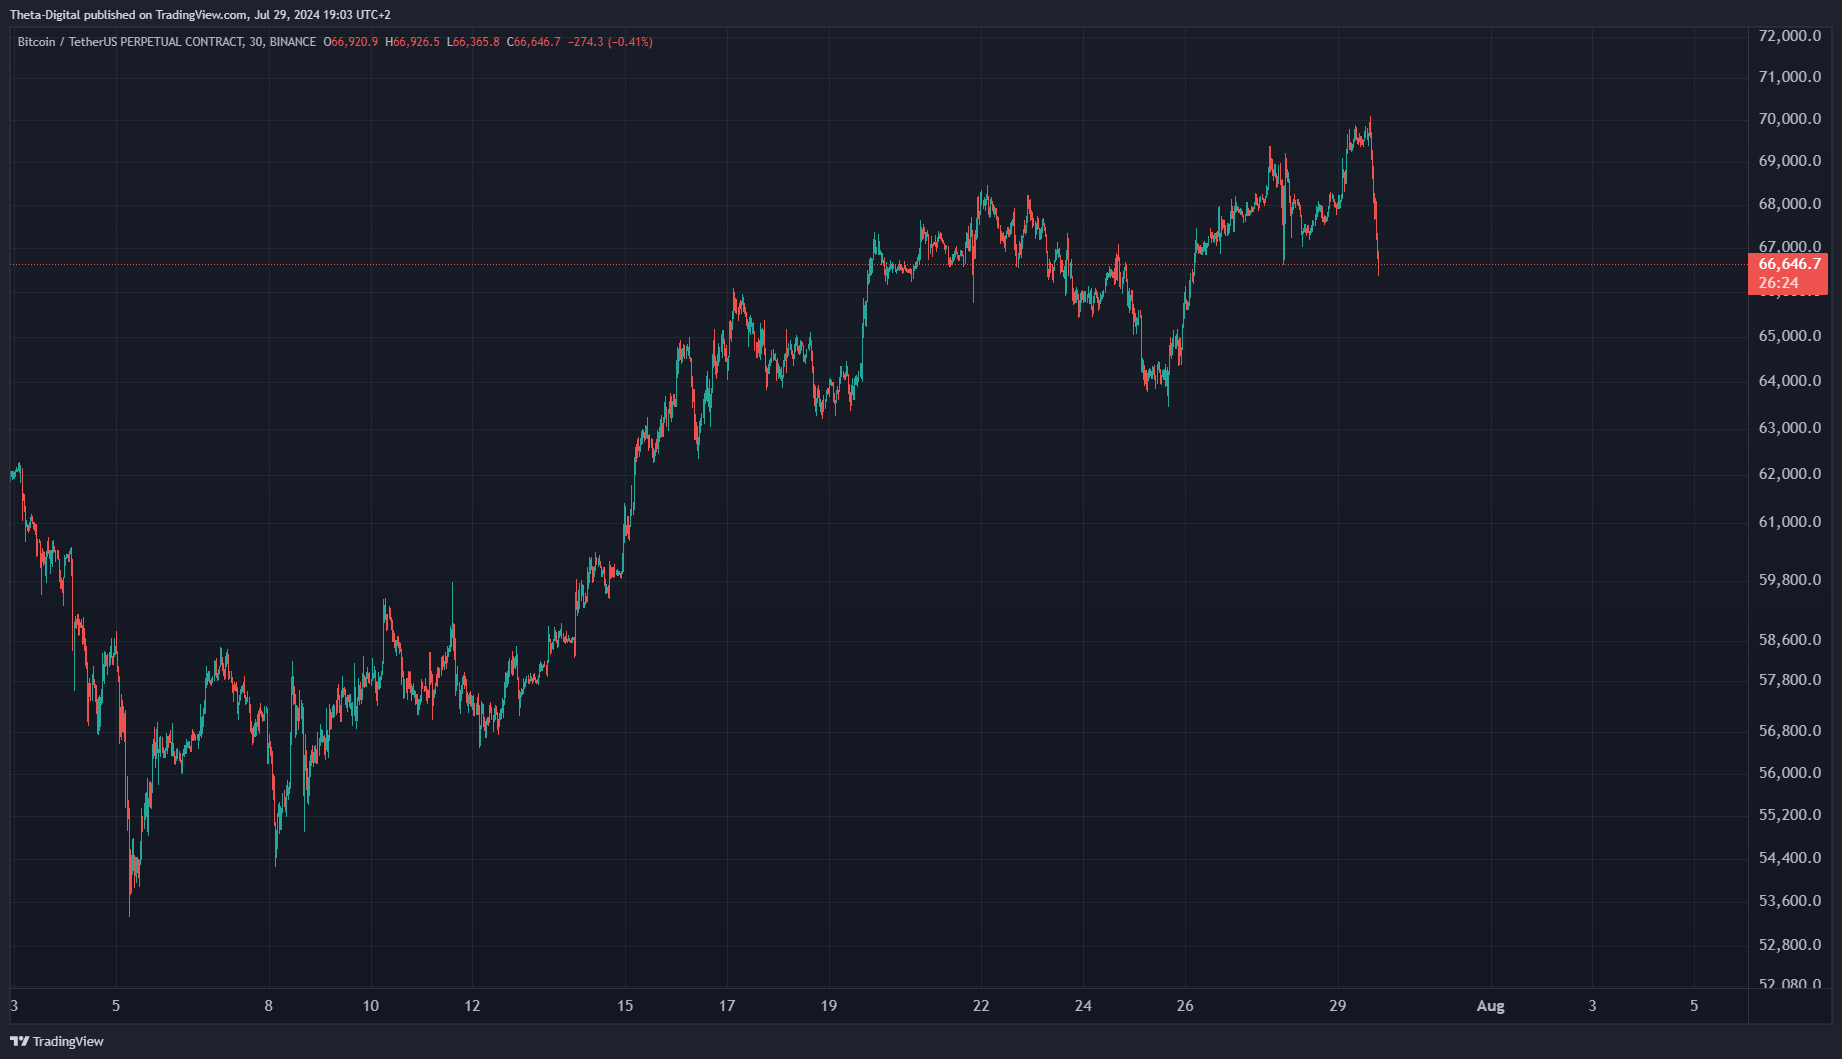Click the 68,000.0 price axis label

[1790, 204]
